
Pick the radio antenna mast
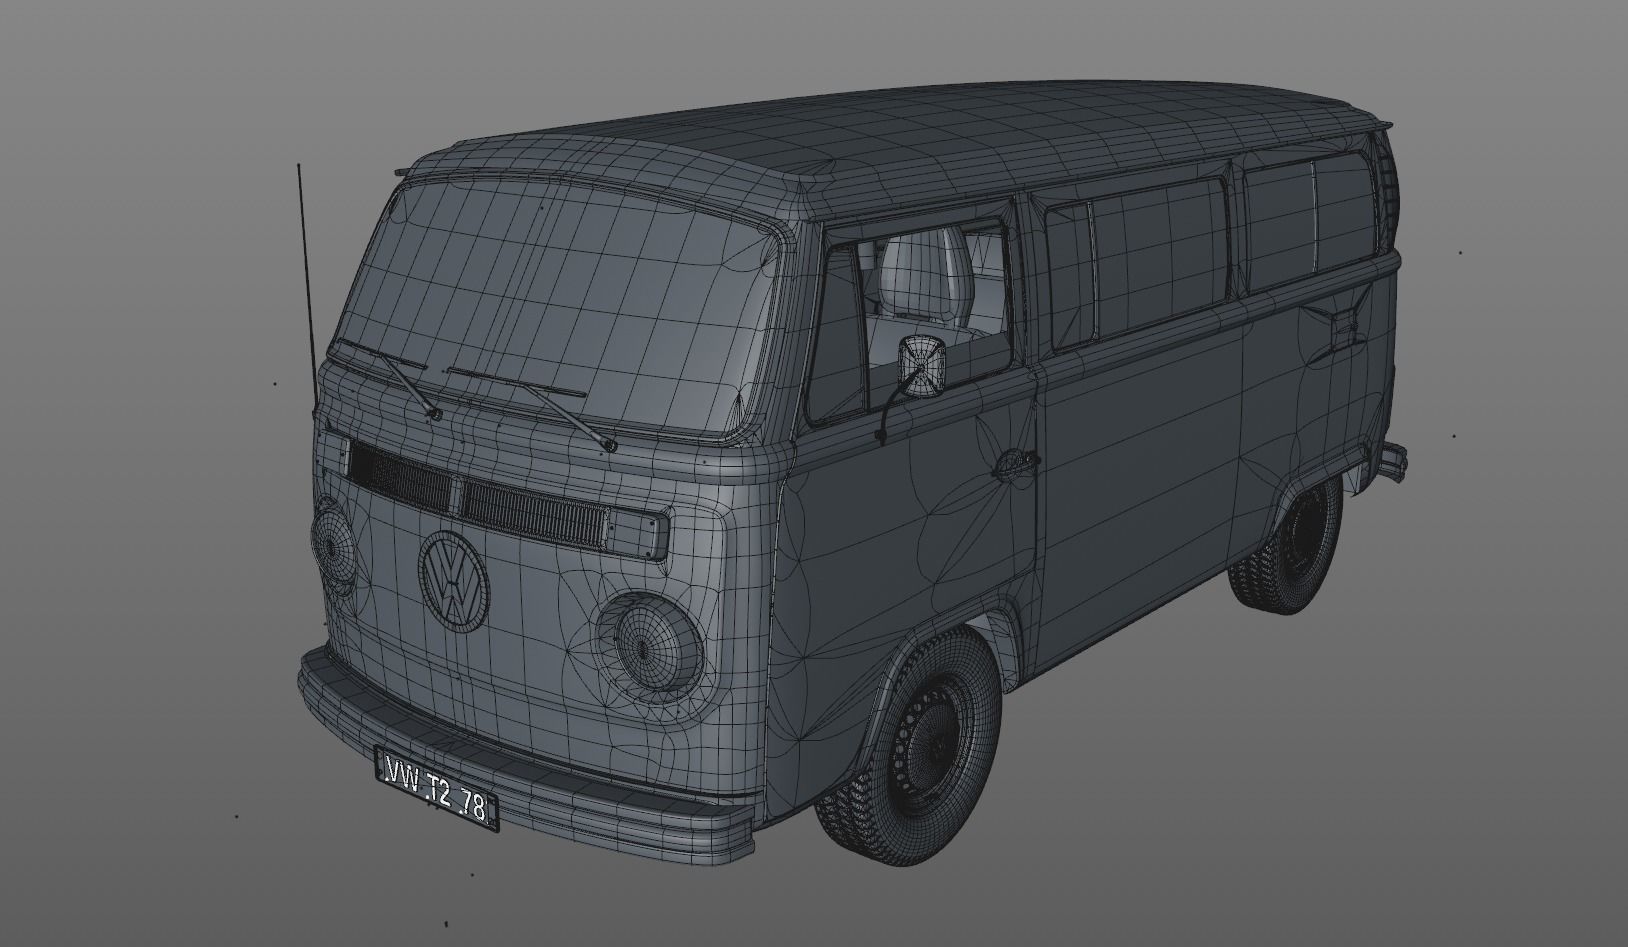click(x=307, y=286)
